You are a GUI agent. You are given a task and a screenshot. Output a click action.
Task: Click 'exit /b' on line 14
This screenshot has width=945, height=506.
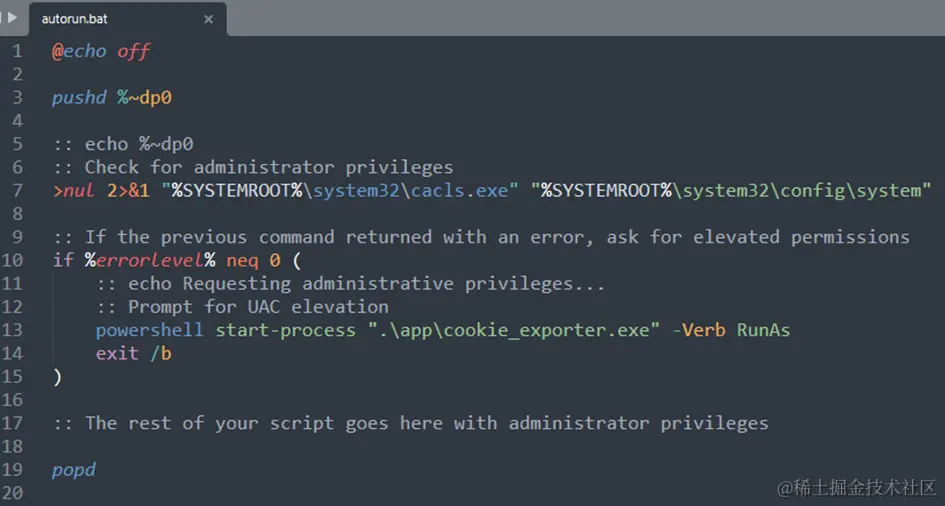(x=133, y=353)
